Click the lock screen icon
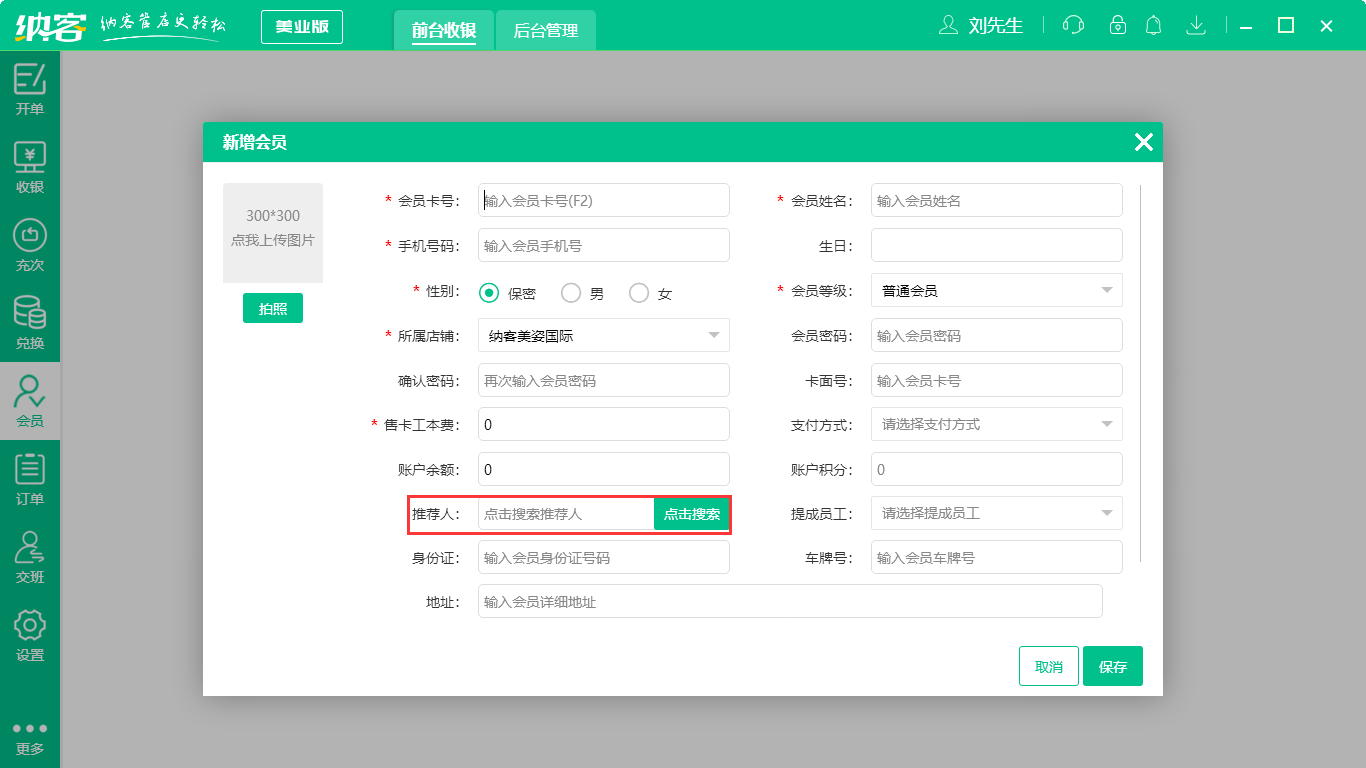The height and width of the screenshot is (768, 1366). [1118, 25]
